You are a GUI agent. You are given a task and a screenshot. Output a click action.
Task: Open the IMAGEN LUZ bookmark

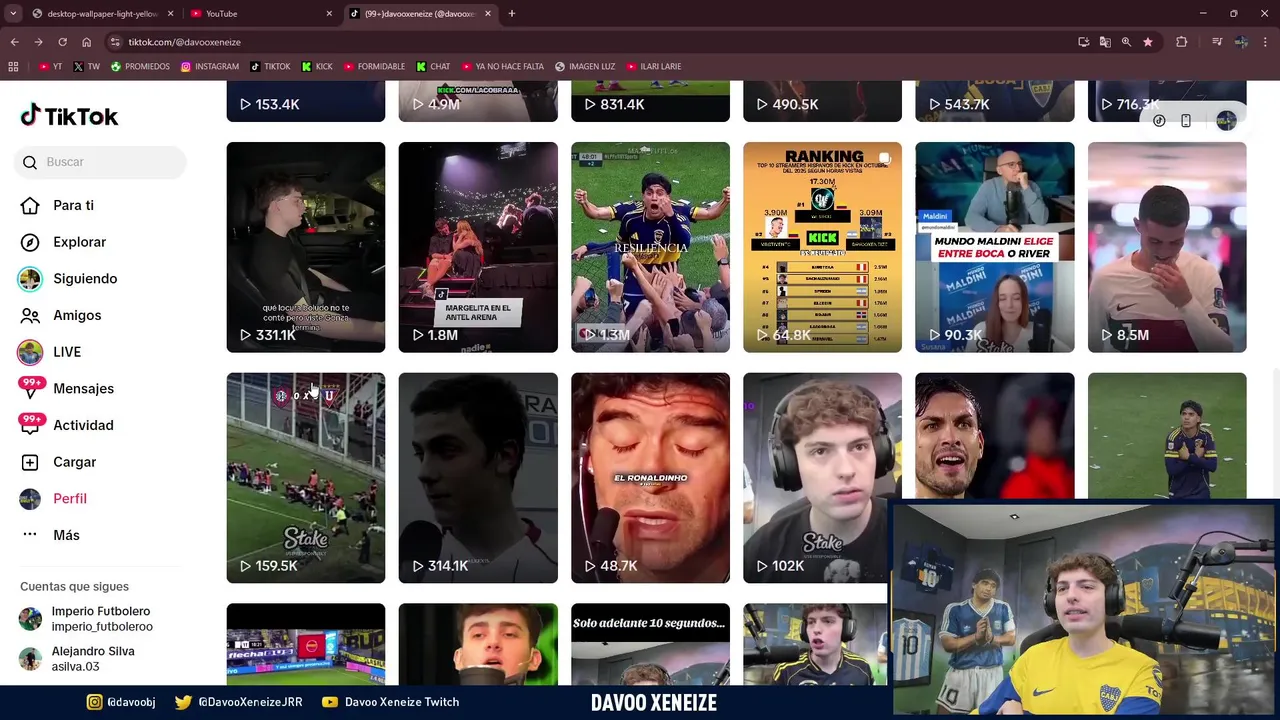585,66
